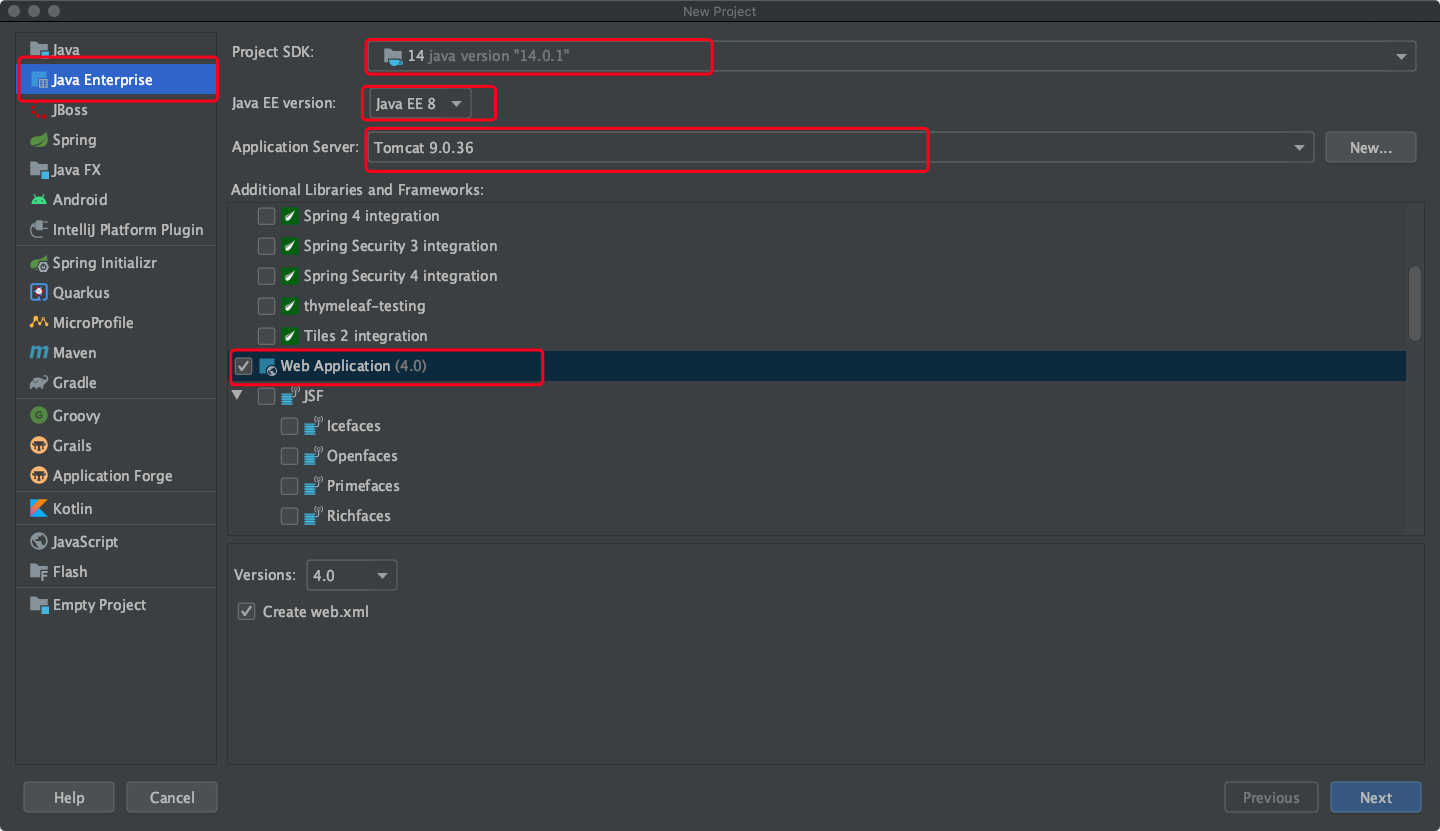This screenshot has height=831, width=1440.
Task: Click the Icefaces framework icon
Action: 313,427
